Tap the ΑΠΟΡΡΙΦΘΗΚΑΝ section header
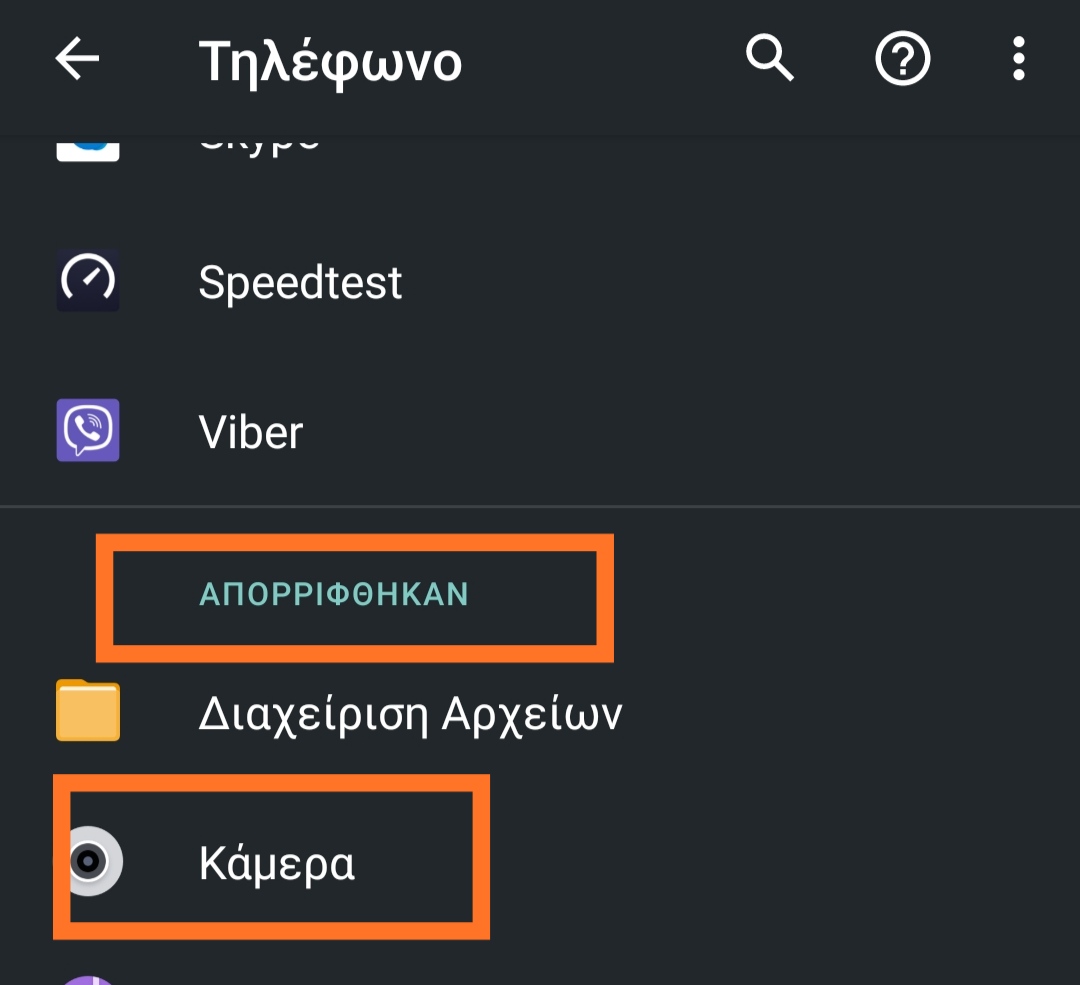Screen dimensions: 1080x985 pyautogui.click(x=334, y=595)
